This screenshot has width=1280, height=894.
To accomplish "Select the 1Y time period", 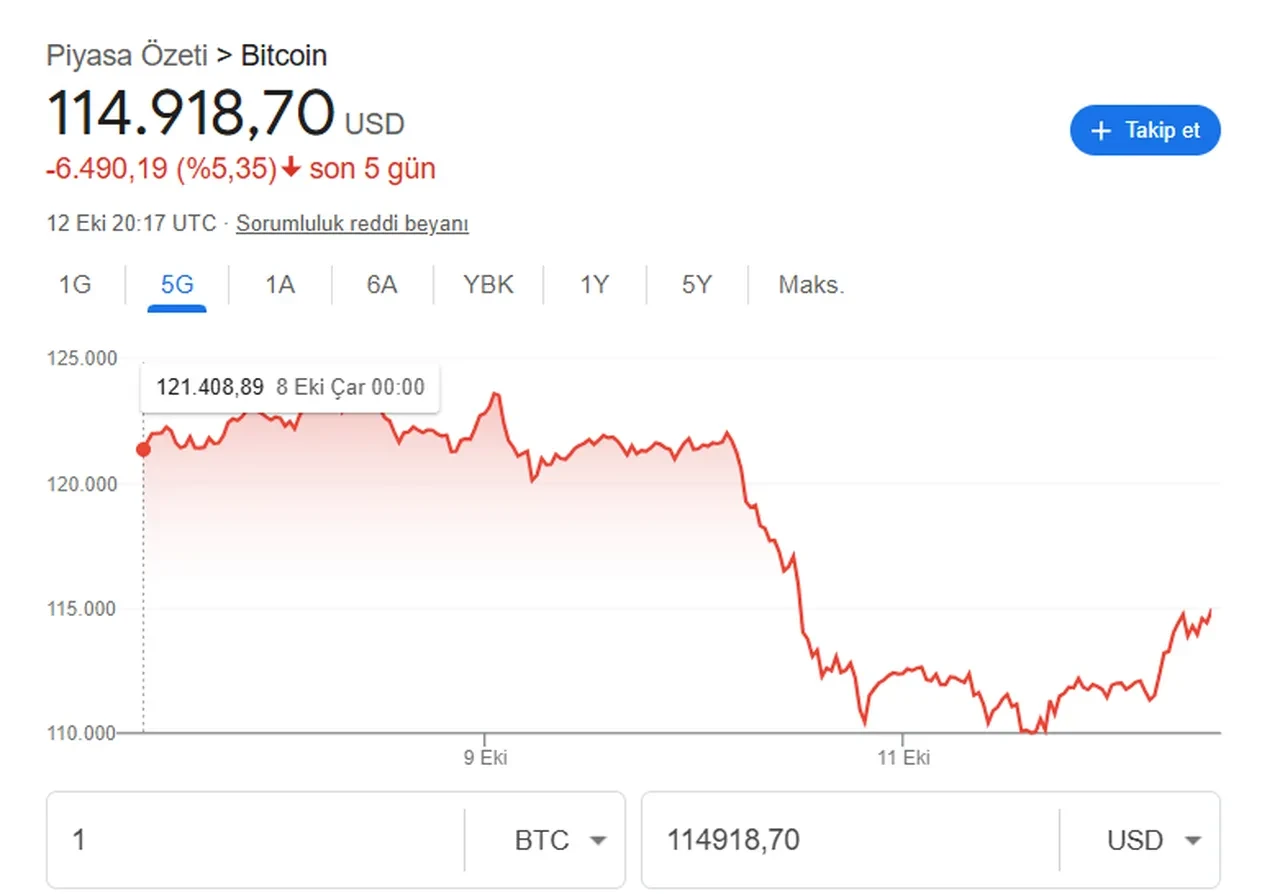I will [x=594, y=284].
